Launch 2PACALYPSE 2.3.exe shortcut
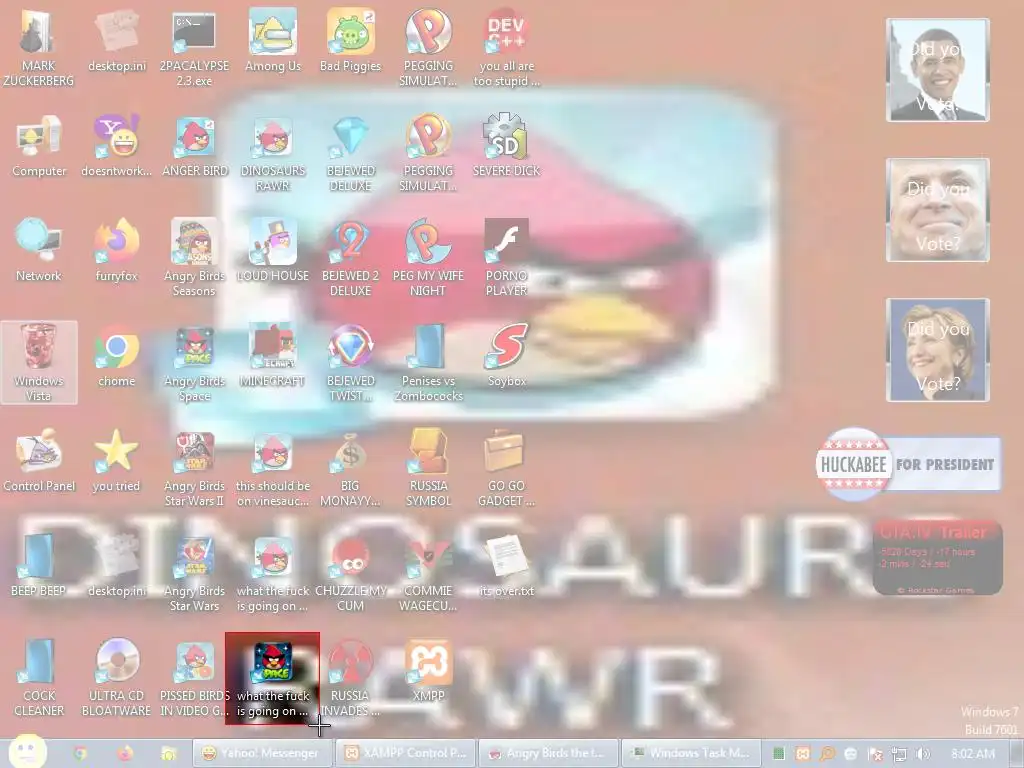Viewport: 1024px width, 768px height. click(194, 47)
